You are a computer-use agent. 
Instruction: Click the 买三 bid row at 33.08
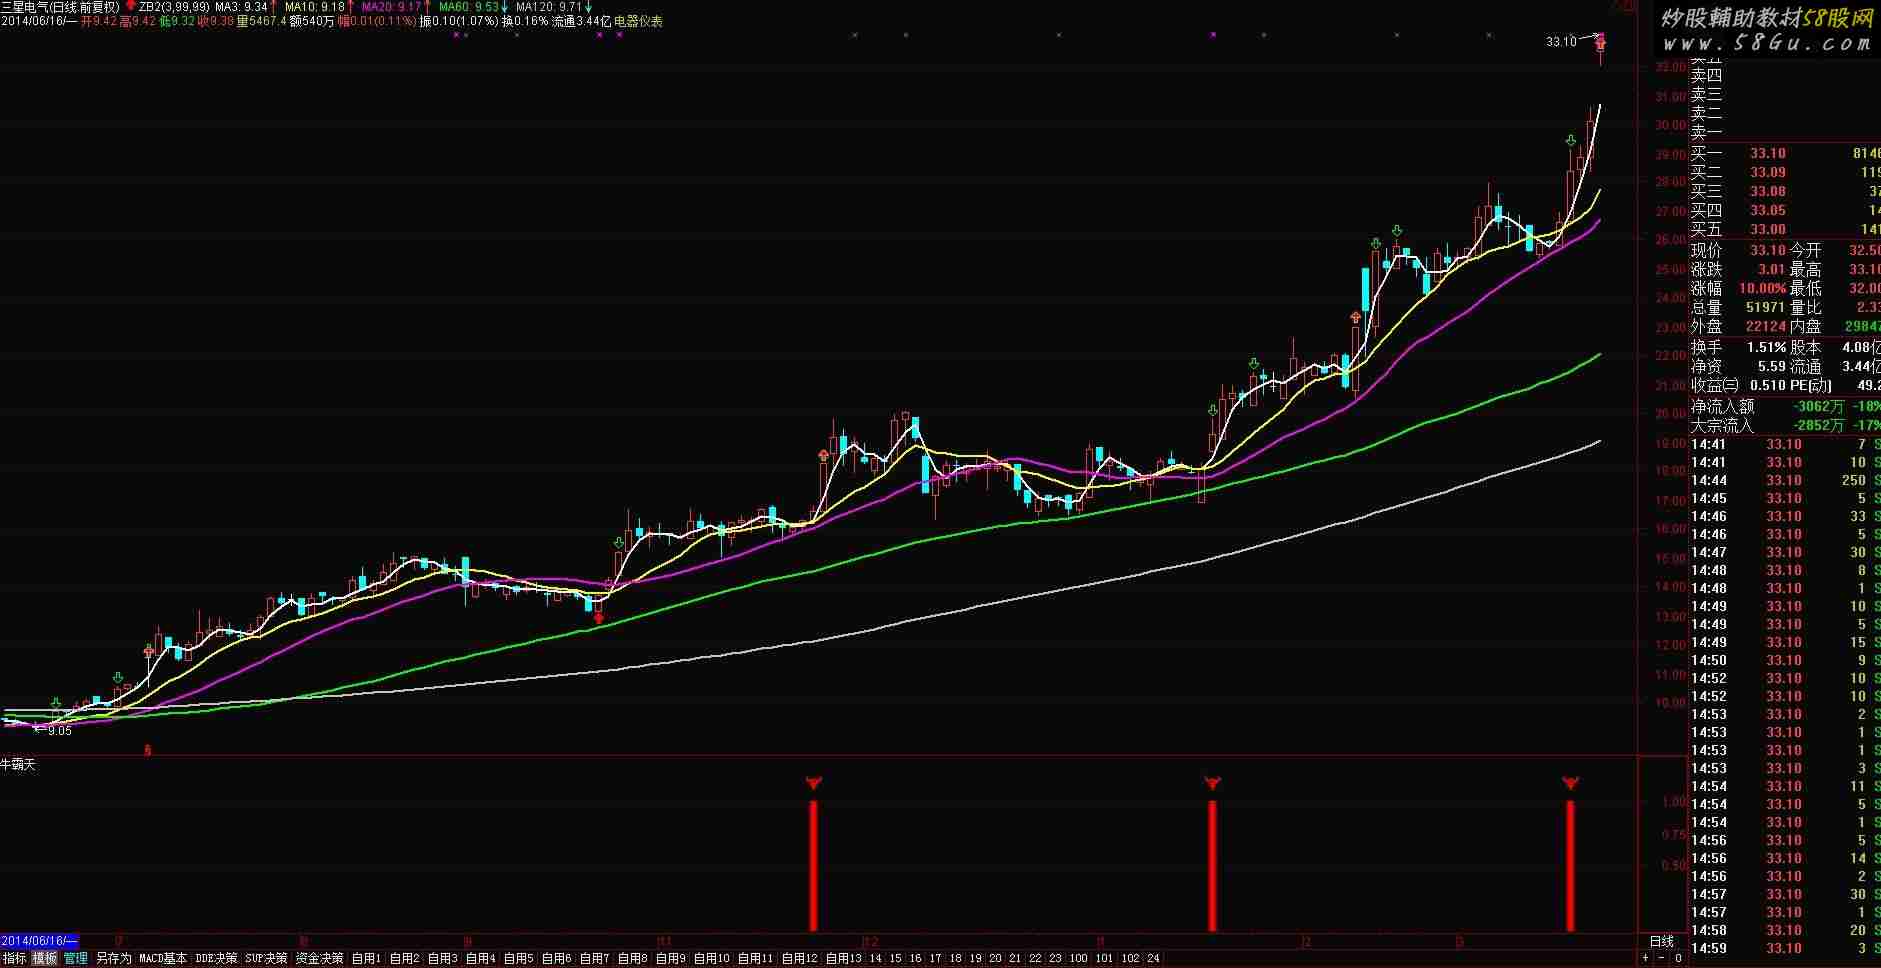coord(1785,191)
